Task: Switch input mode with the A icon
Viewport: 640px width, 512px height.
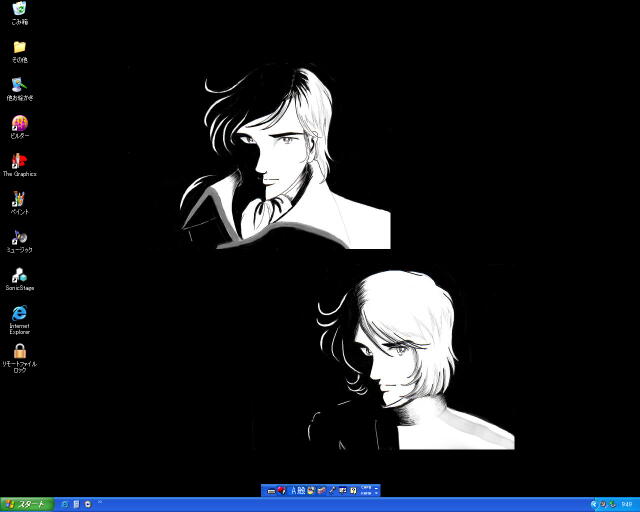Action: click(293, 491)
